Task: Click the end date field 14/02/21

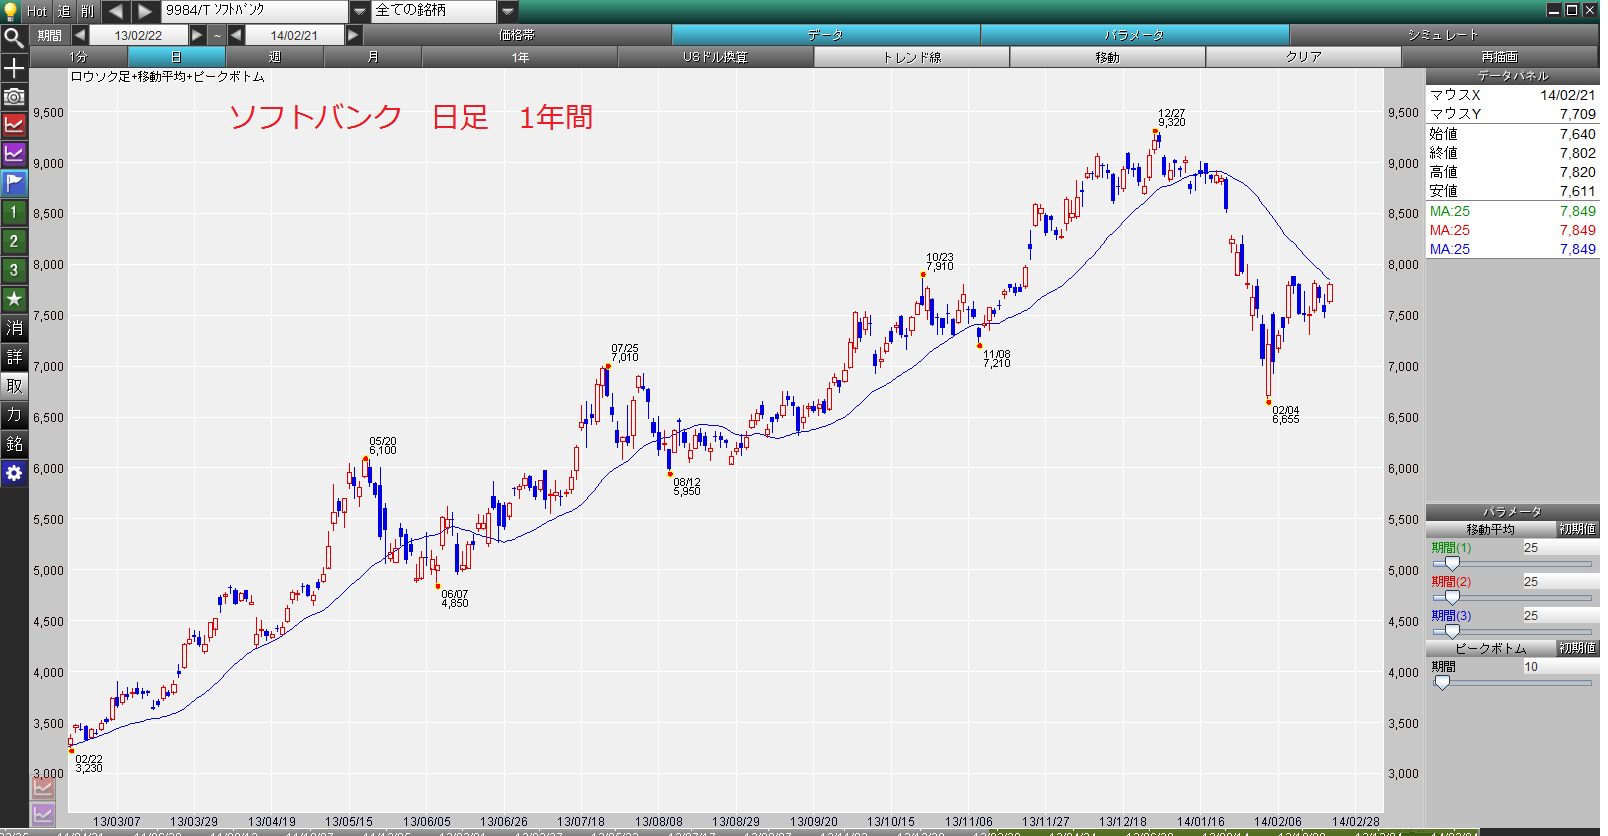Action: click(x=294, y=35)
